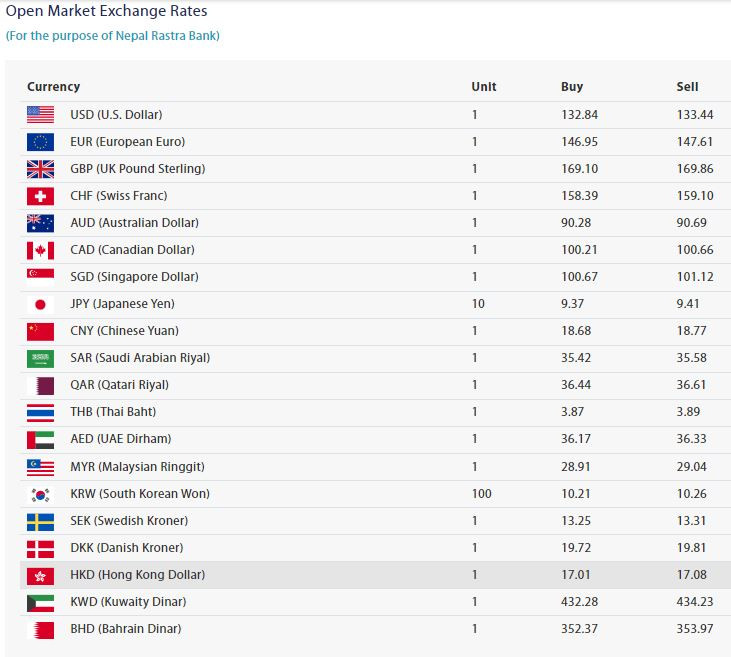Click the South Korean Won flag icon
The width and height of the screenshot is (731, 657).
click(40, 493)
